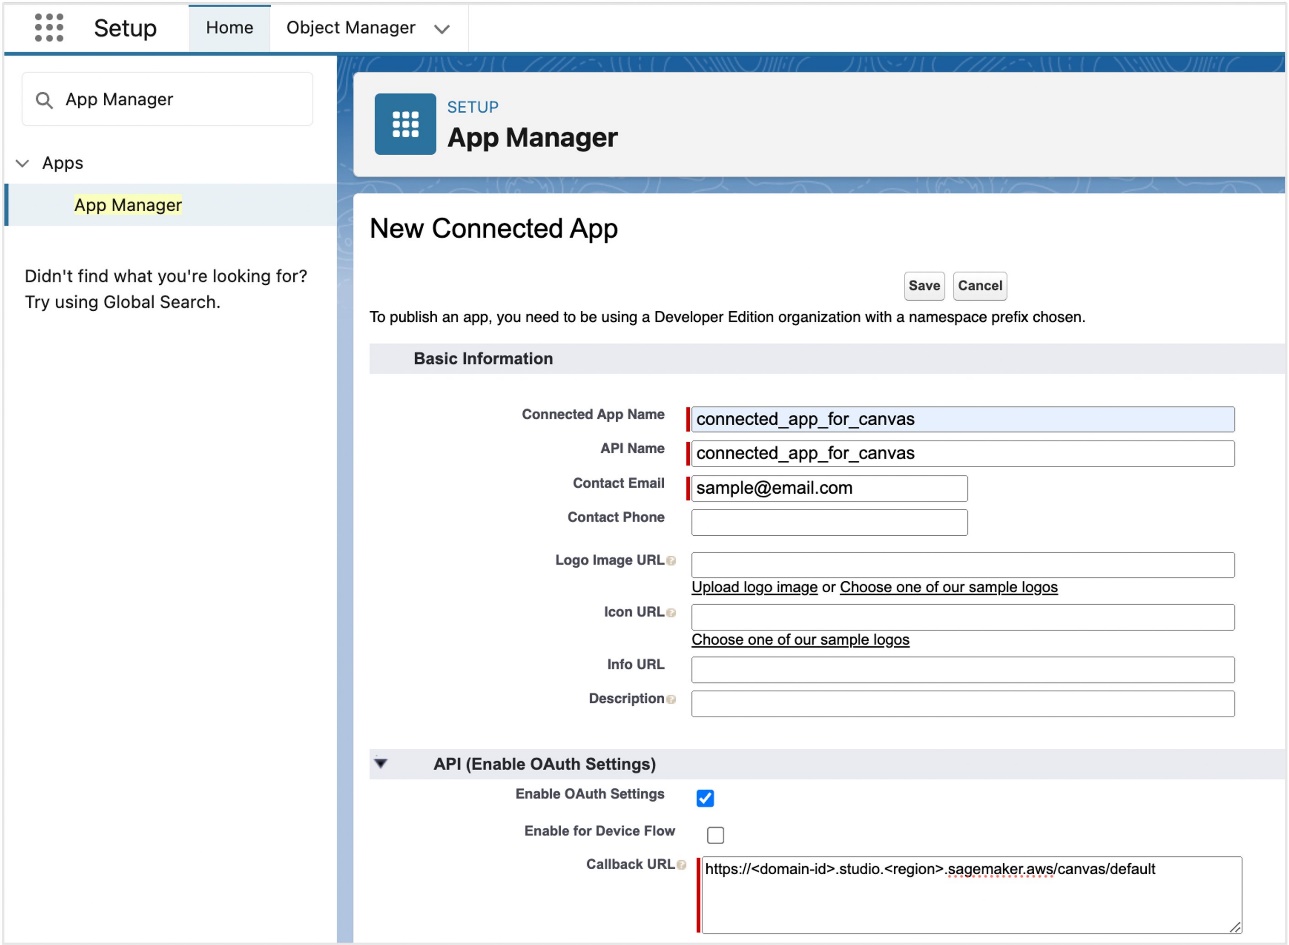This screenshot has height=945, width=1289.
Task: Toggle the Enable OAuth Settings checkbox
Action: coord(705,798)
